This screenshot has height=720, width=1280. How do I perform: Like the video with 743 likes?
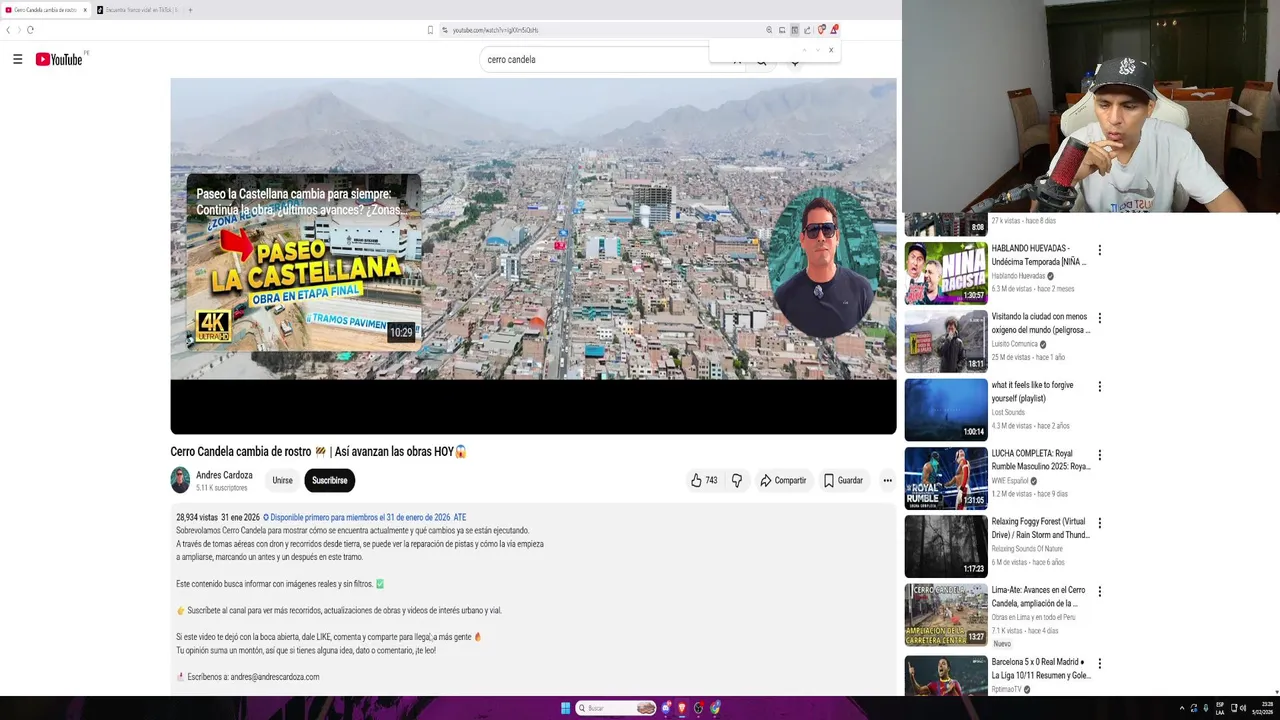pyautogui.click(x=704, y=481)
